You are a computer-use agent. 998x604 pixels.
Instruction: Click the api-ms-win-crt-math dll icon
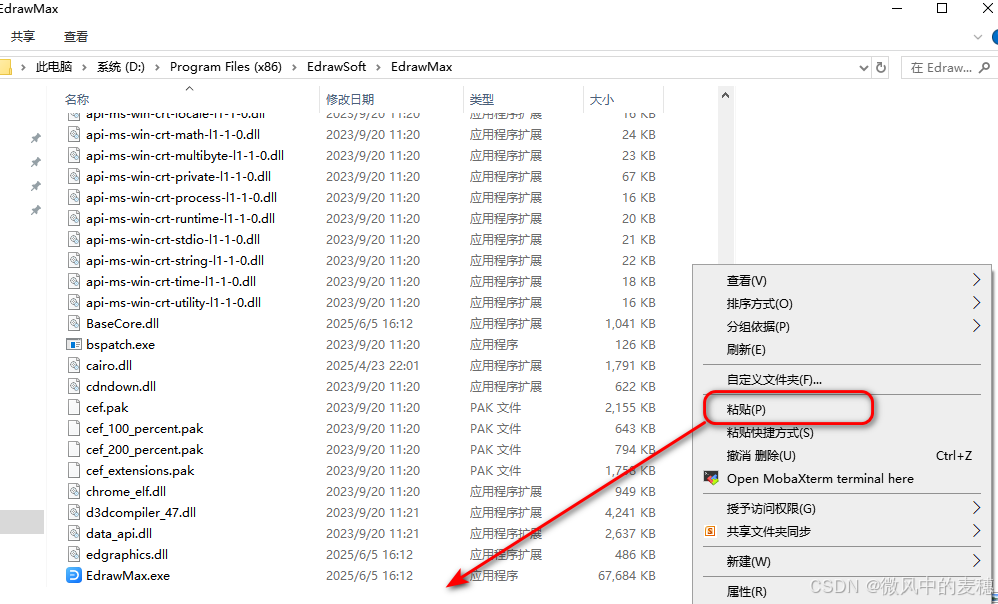click(x=74, y=134)
